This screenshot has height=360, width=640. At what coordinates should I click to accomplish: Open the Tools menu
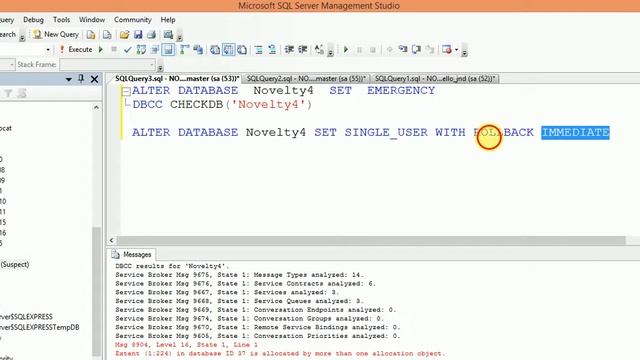(x=62, y=20)
